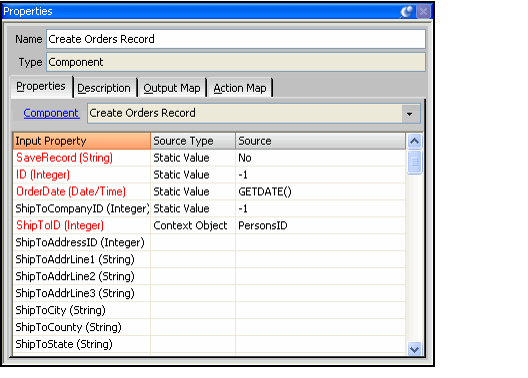528x378 pixels.
Task: Click the Source value 'No'
Action: pyautogui.click(x=321, y=158)
